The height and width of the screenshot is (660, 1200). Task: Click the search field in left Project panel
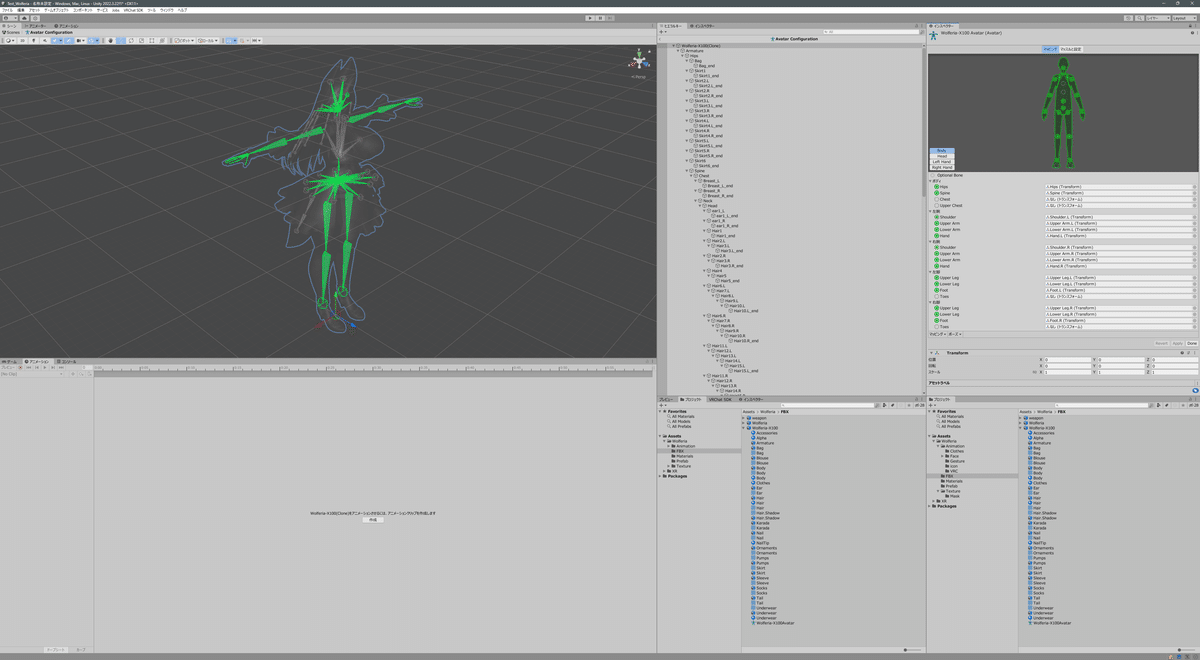827,405
